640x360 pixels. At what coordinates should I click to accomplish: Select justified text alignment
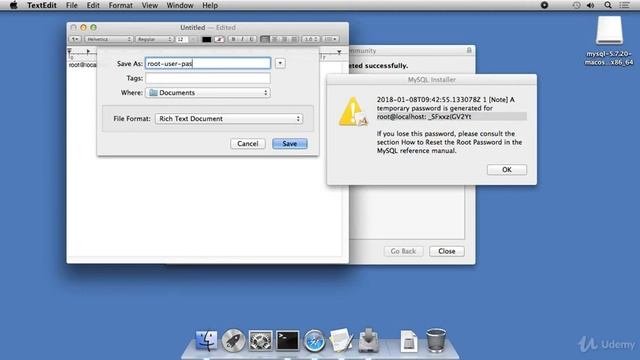coord(294,39)
